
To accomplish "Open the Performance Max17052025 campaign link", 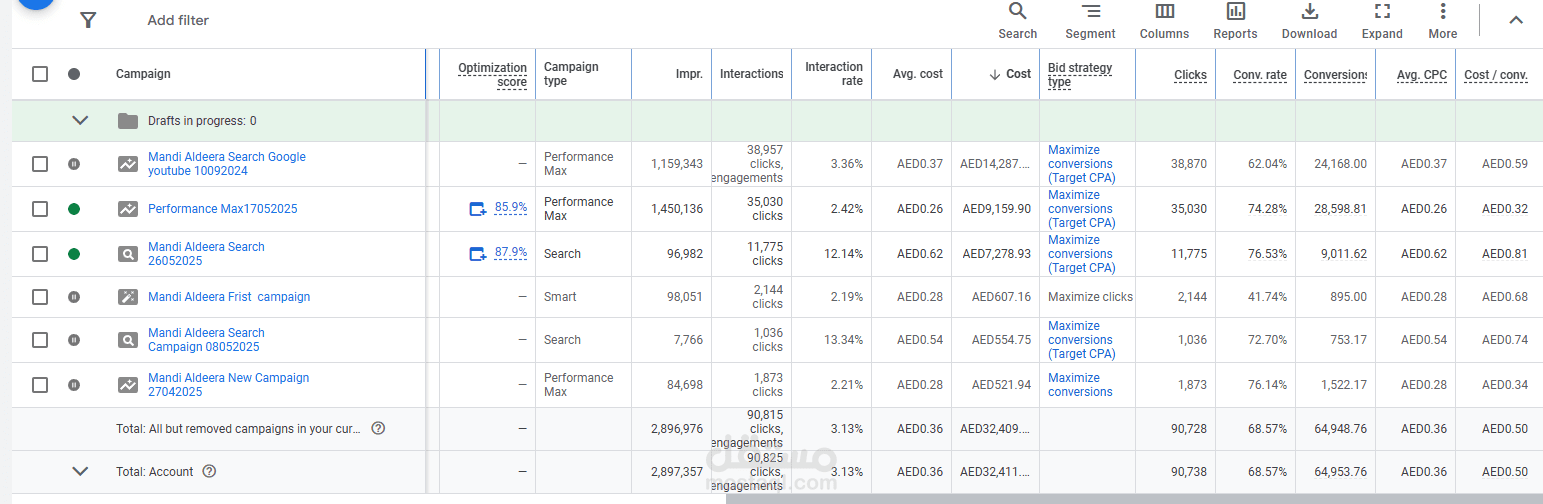I will pyautogui.click(x=222, y=209).
